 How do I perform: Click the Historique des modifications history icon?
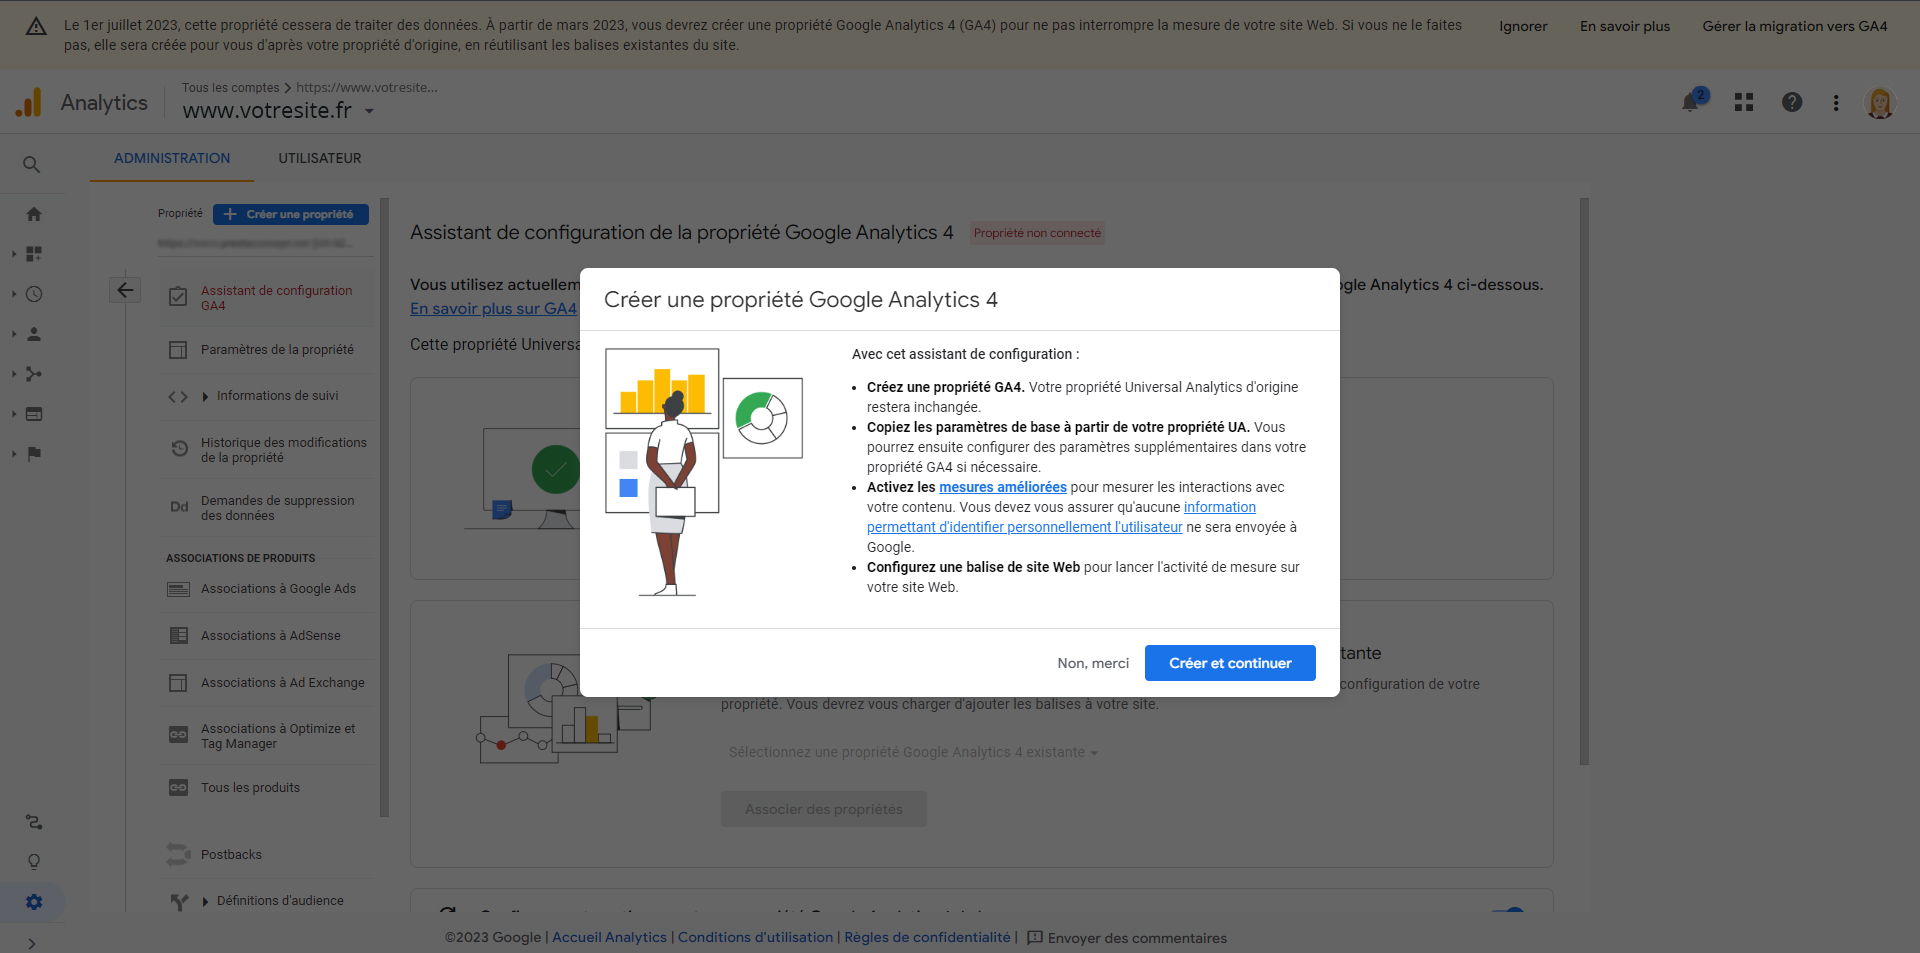point(179,449)
